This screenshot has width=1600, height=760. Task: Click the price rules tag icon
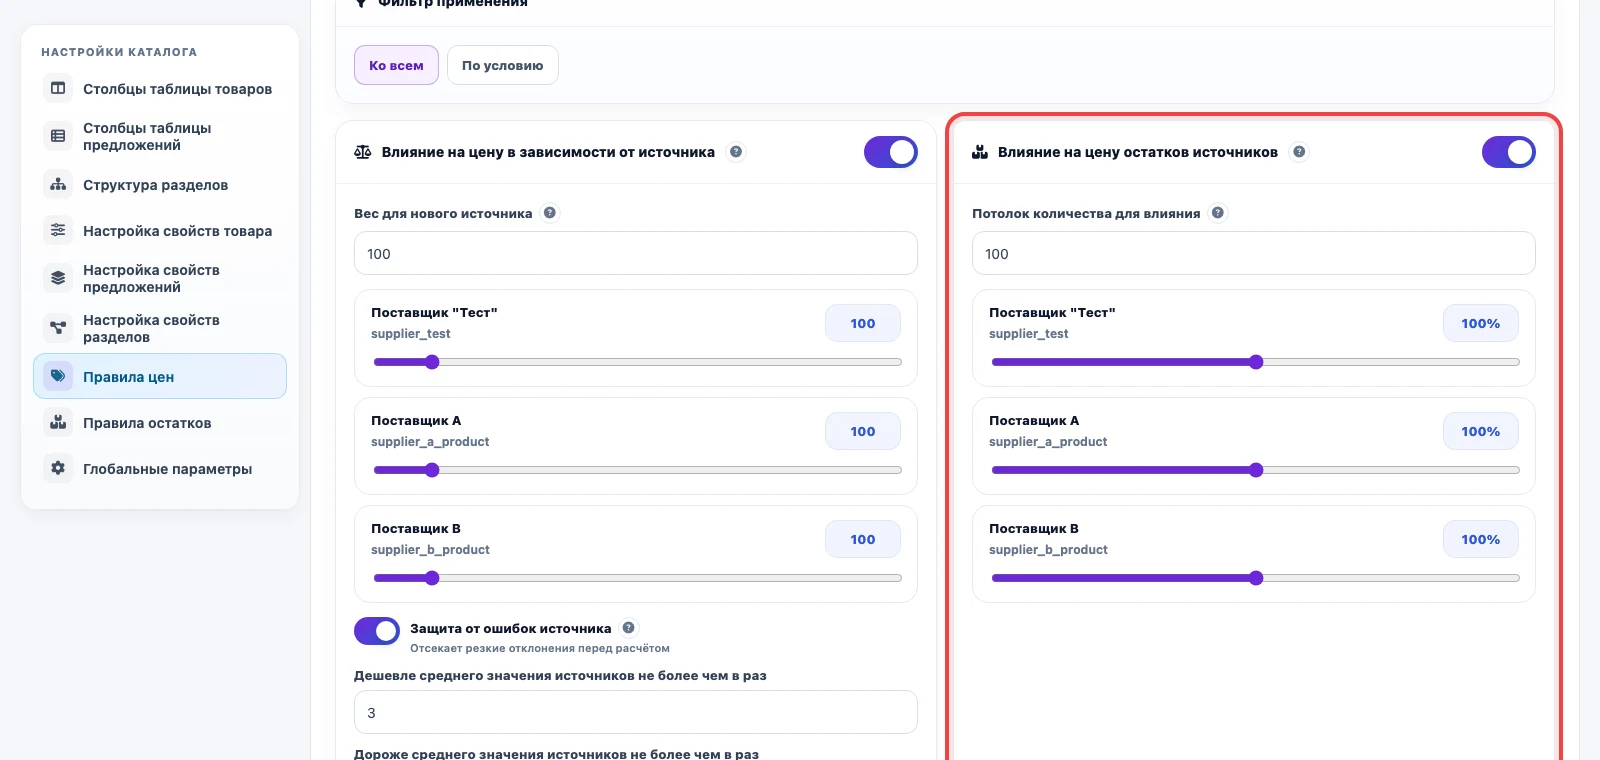58,376
